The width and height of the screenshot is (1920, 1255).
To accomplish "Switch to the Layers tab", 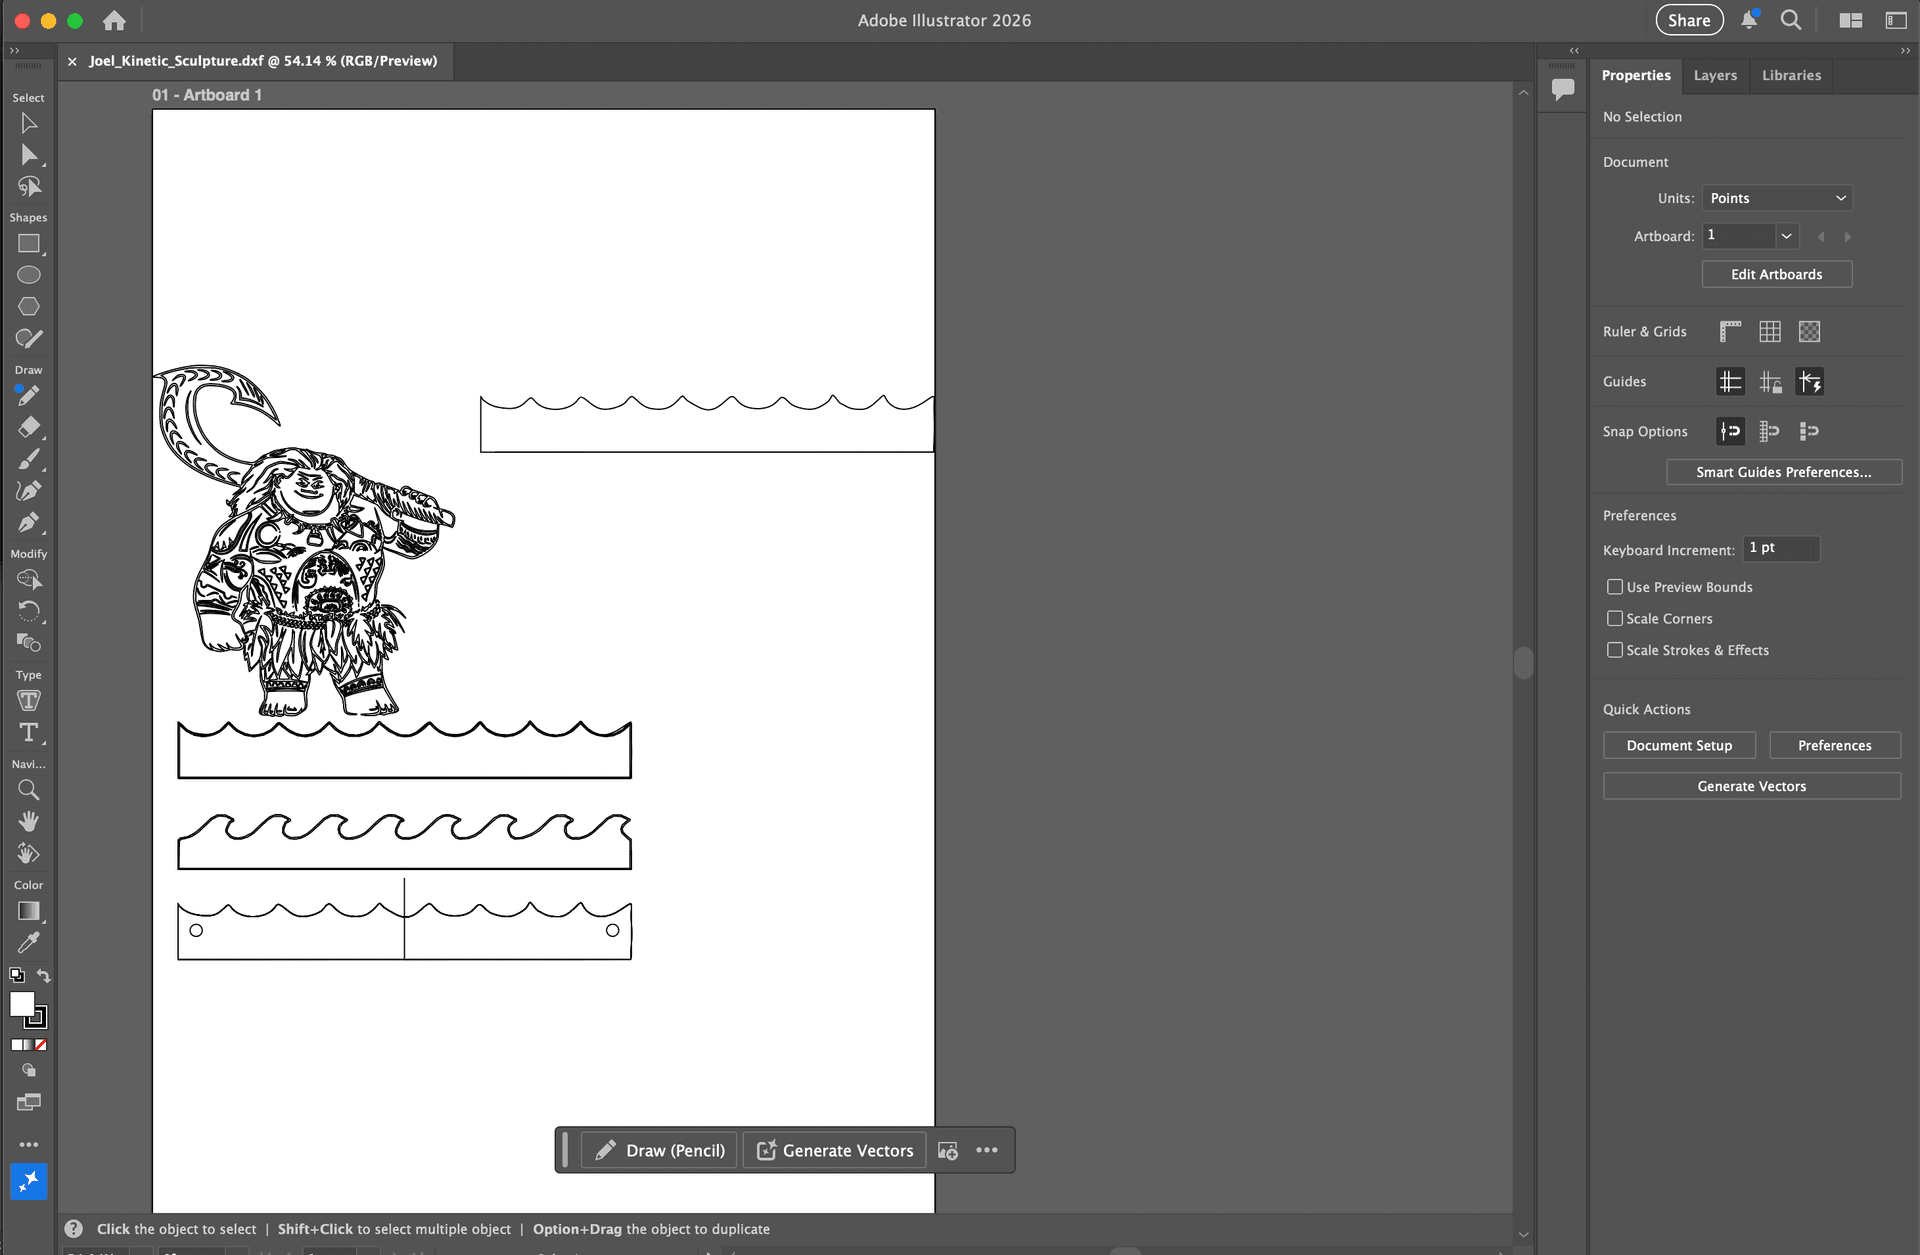I will coord(1715,75).
